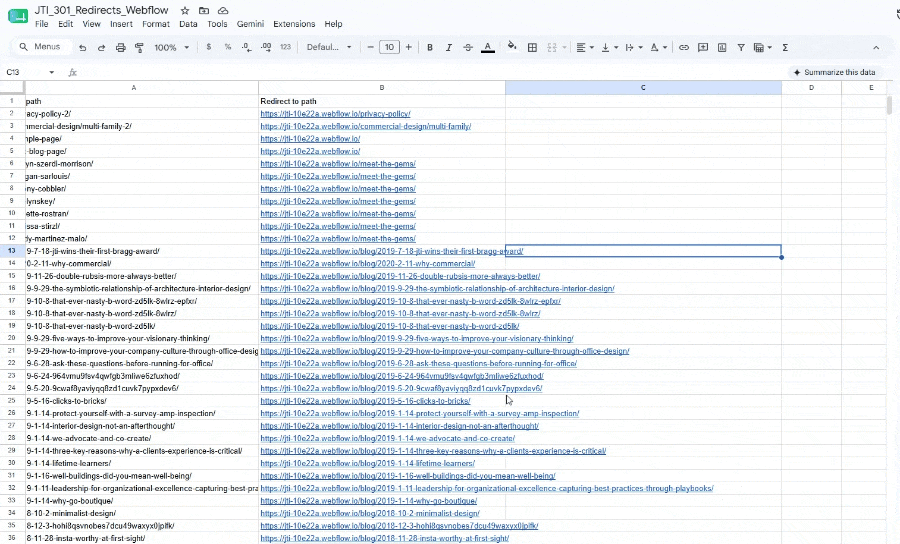Print the spreadsheet

[121, 48]
